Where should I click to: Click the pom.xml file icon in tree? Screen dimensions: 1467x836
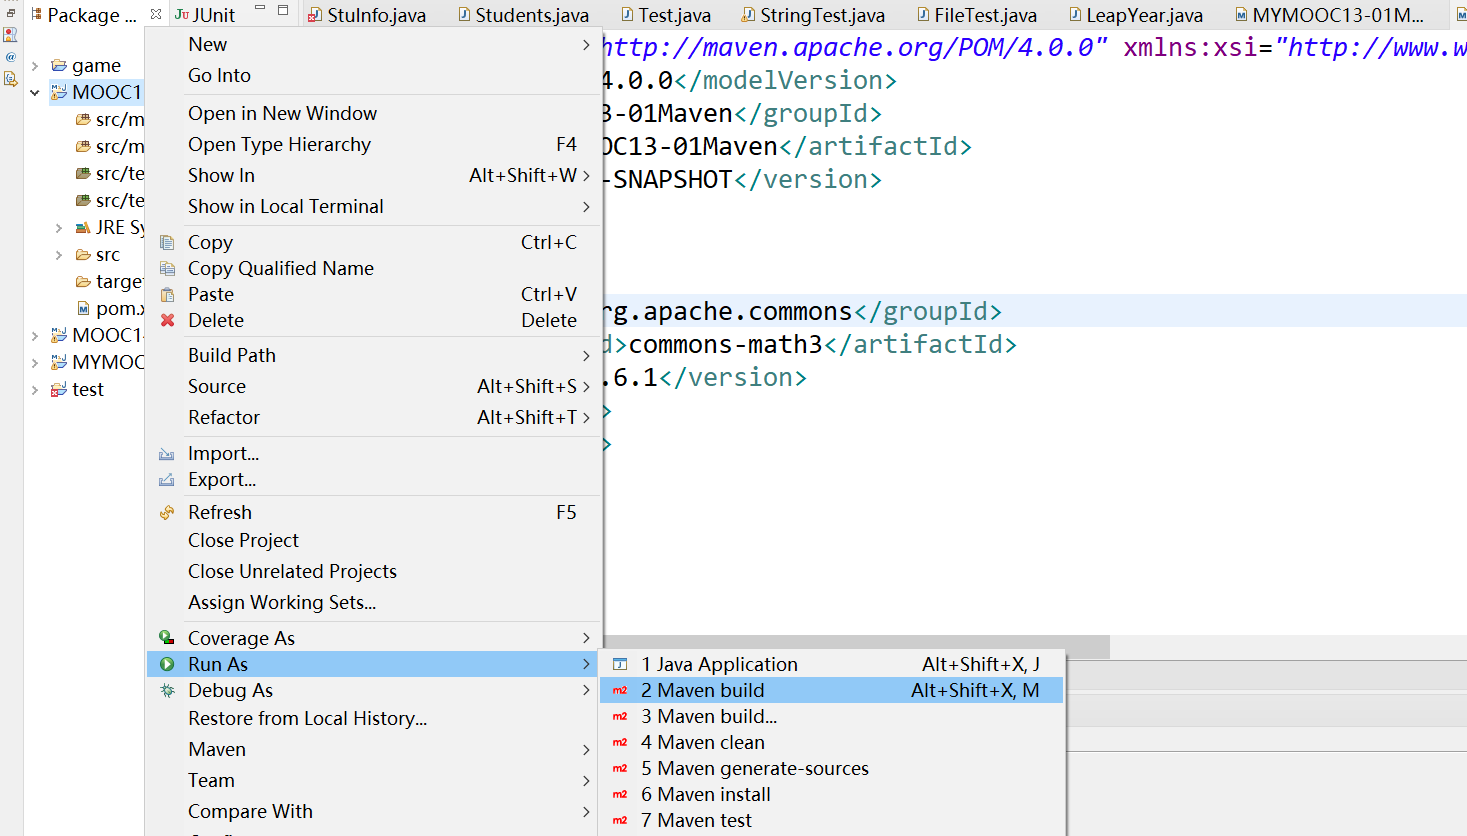coord(83,309)
